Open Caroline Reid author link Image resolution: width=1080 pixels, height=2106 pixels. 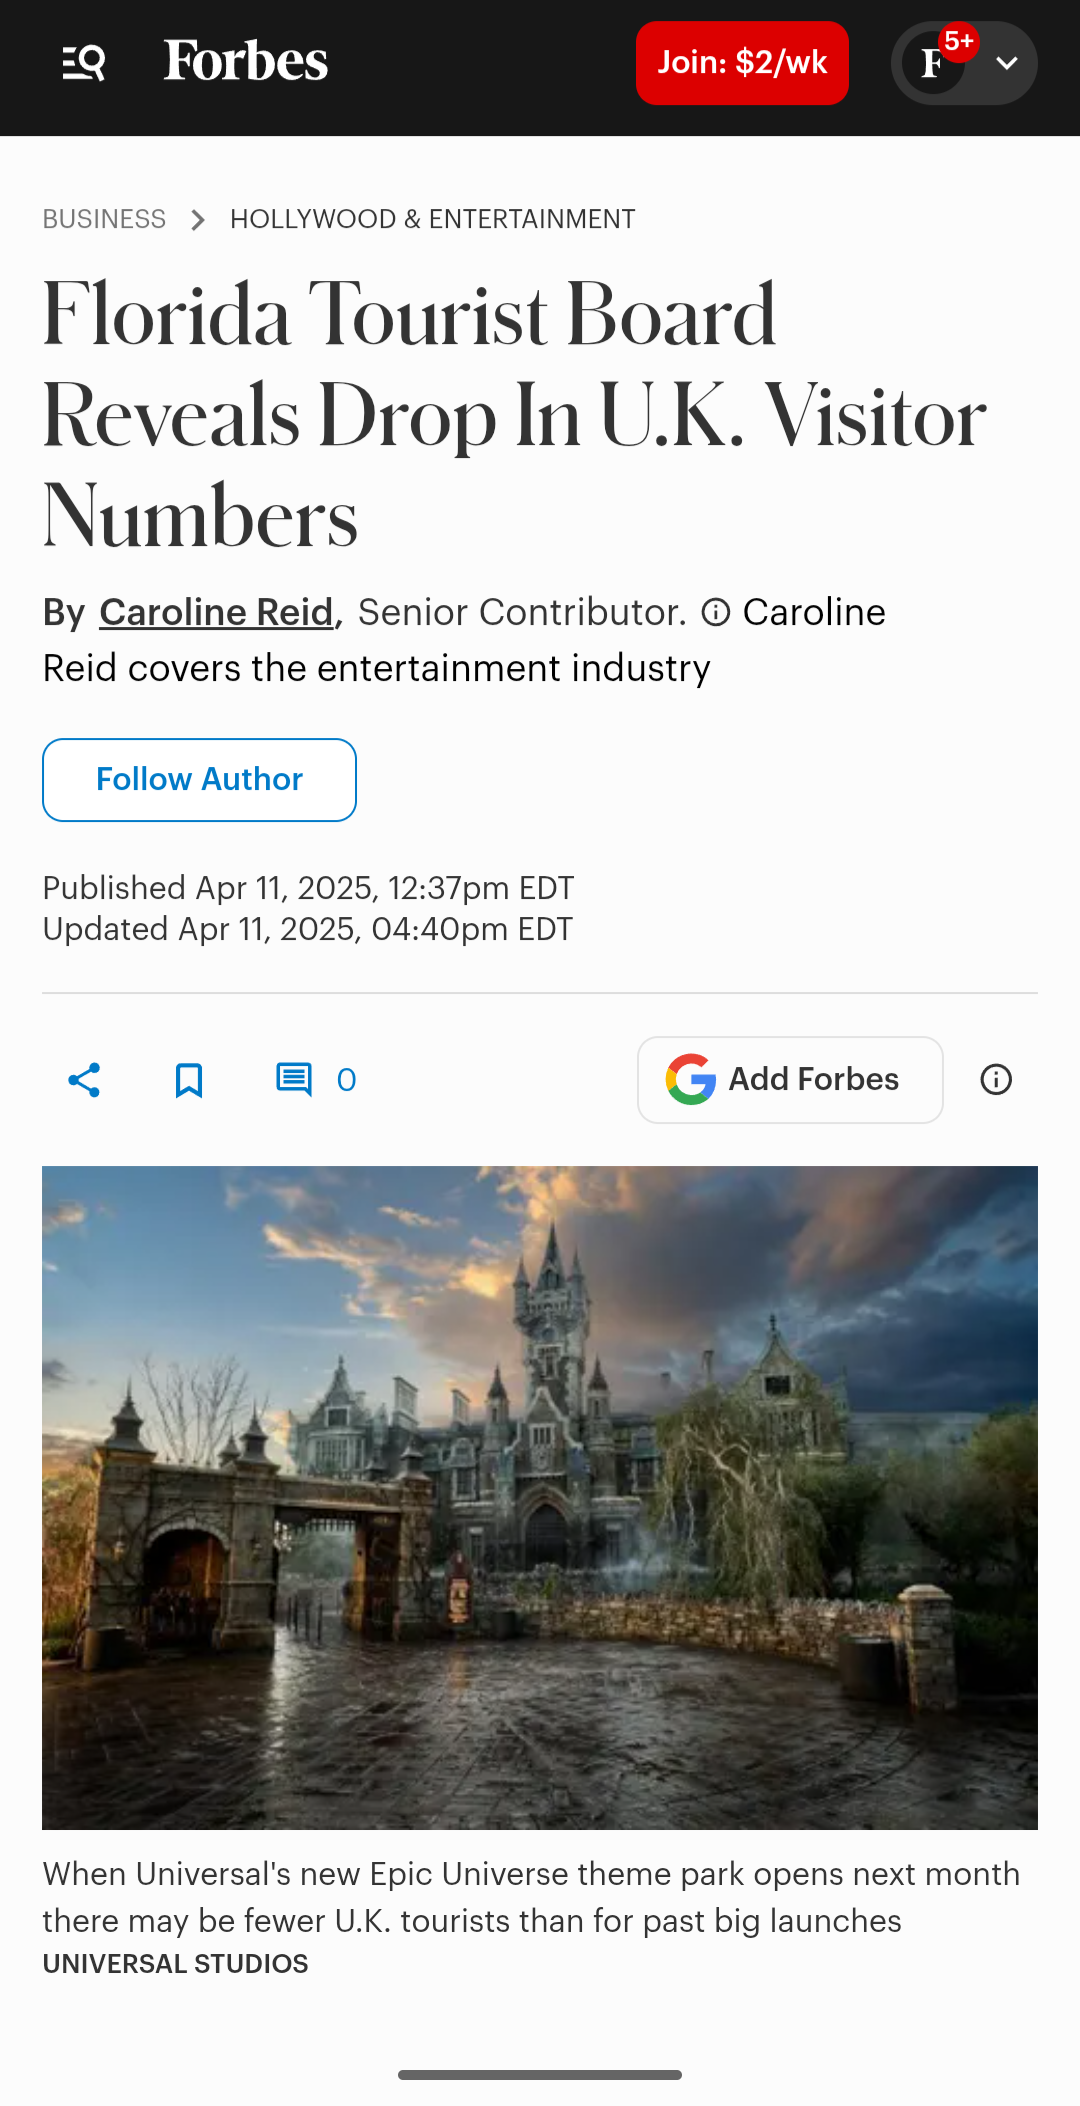[x=216, y=612]
